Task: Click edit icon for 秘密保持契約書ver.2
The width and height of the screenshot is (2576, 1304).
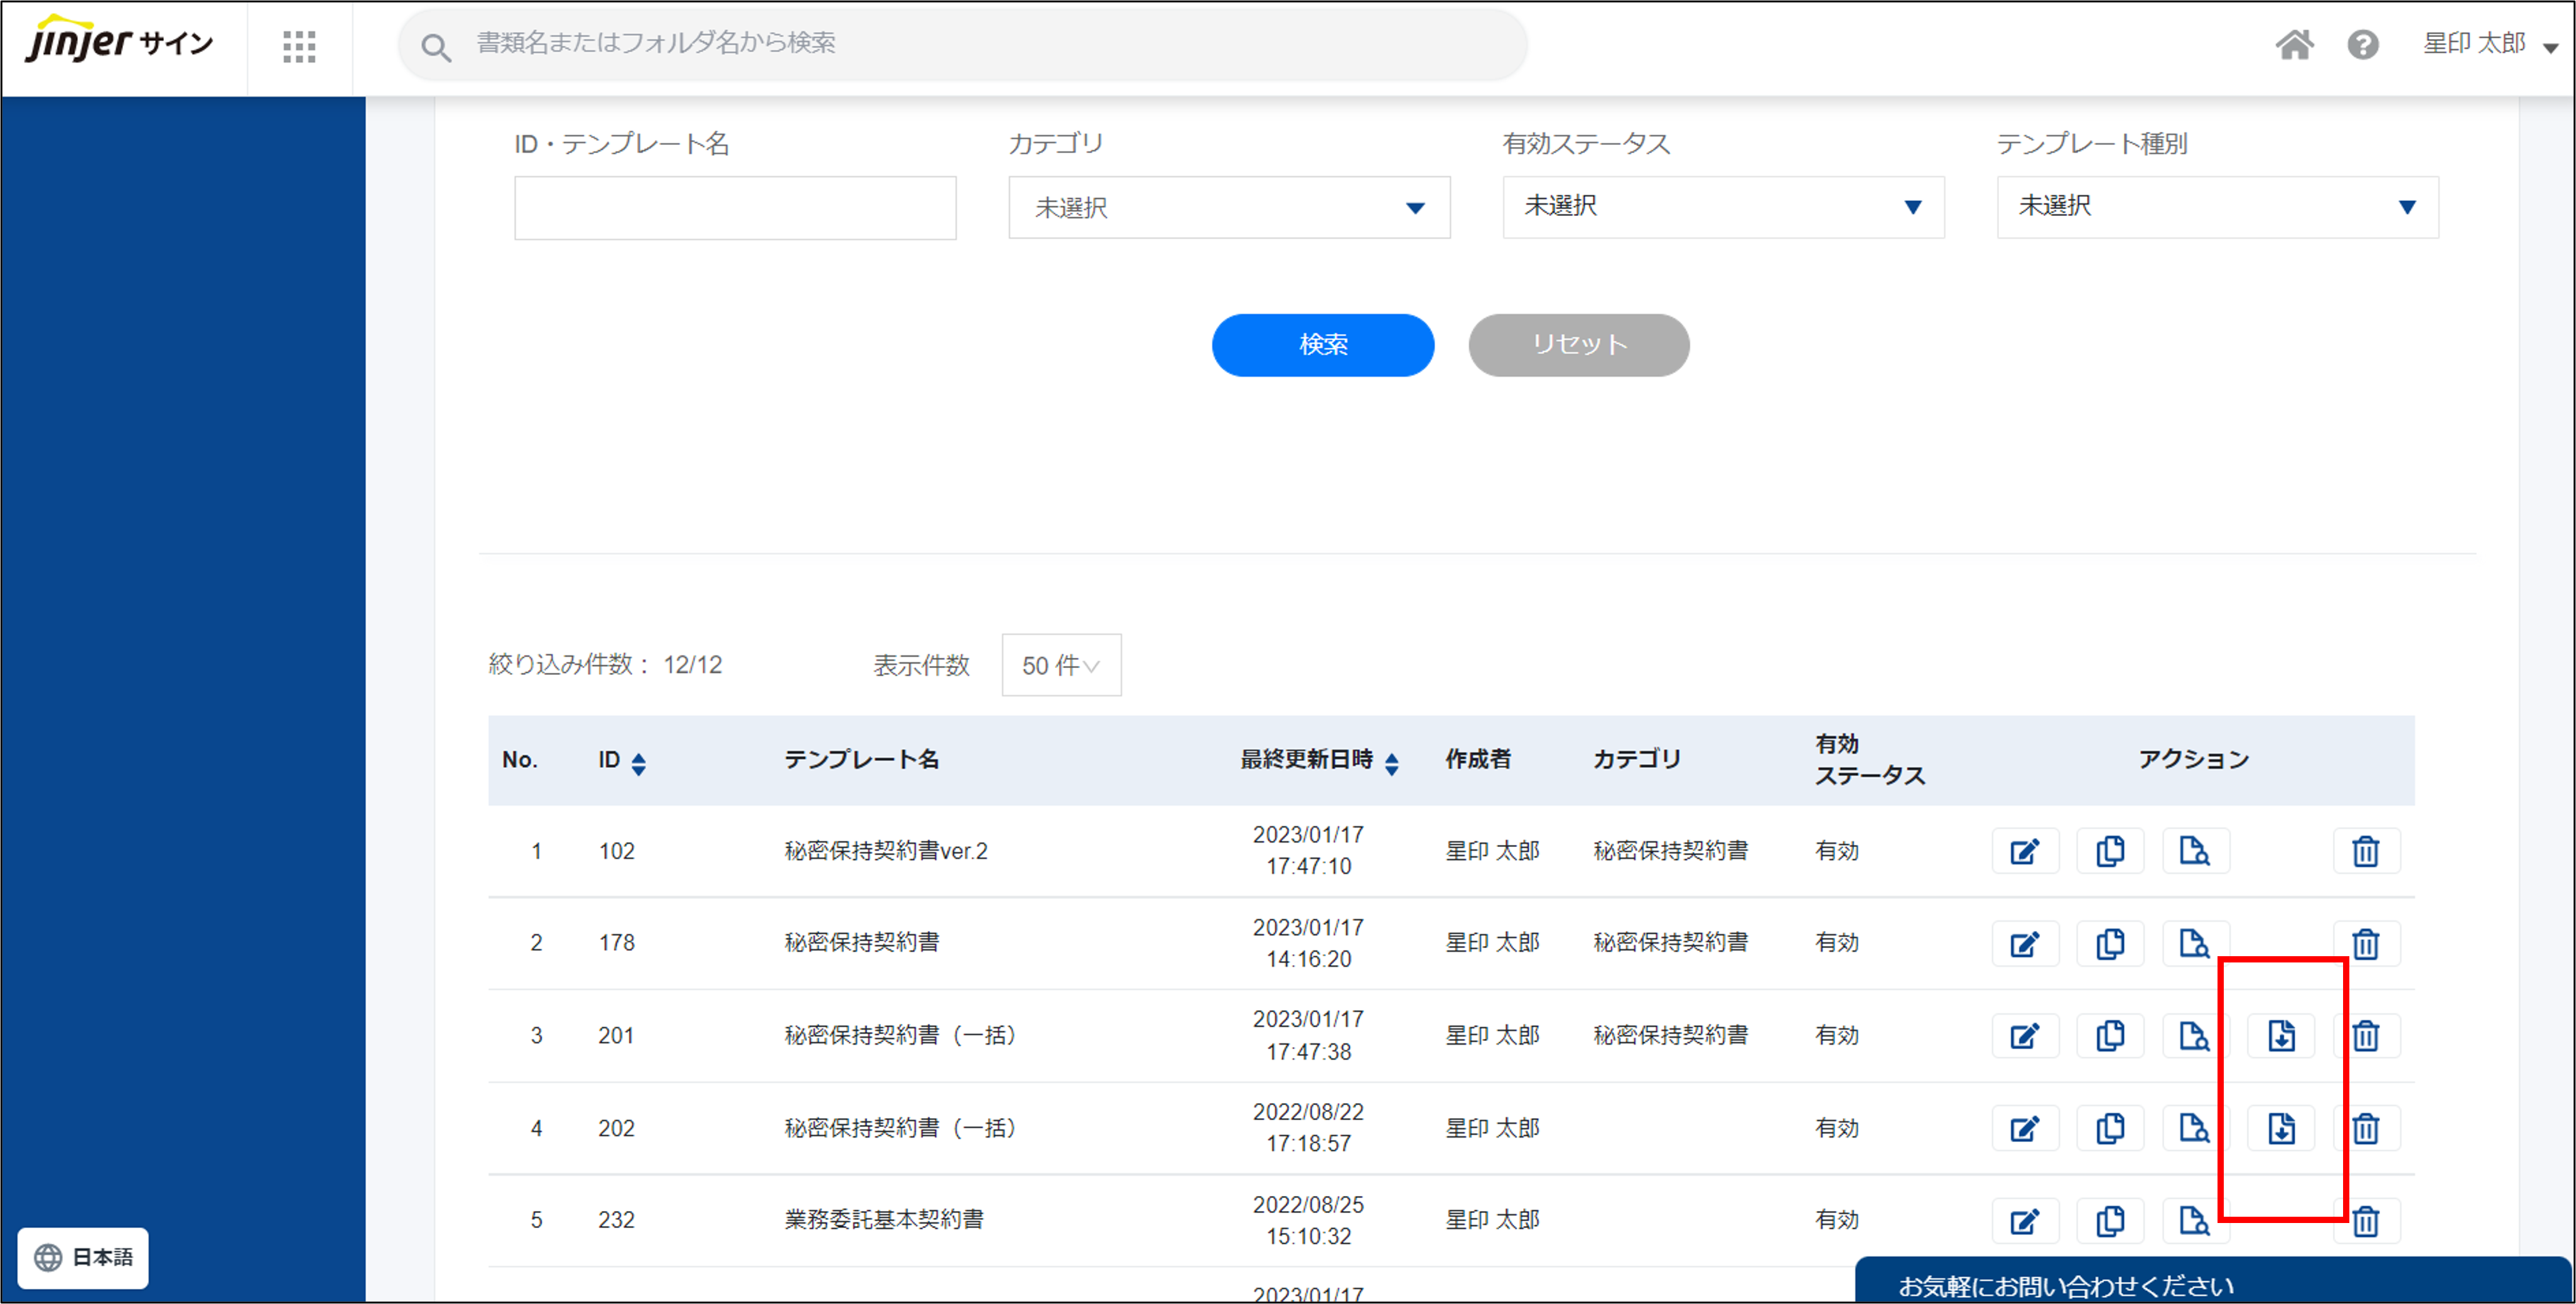Action: point(2024,851)
